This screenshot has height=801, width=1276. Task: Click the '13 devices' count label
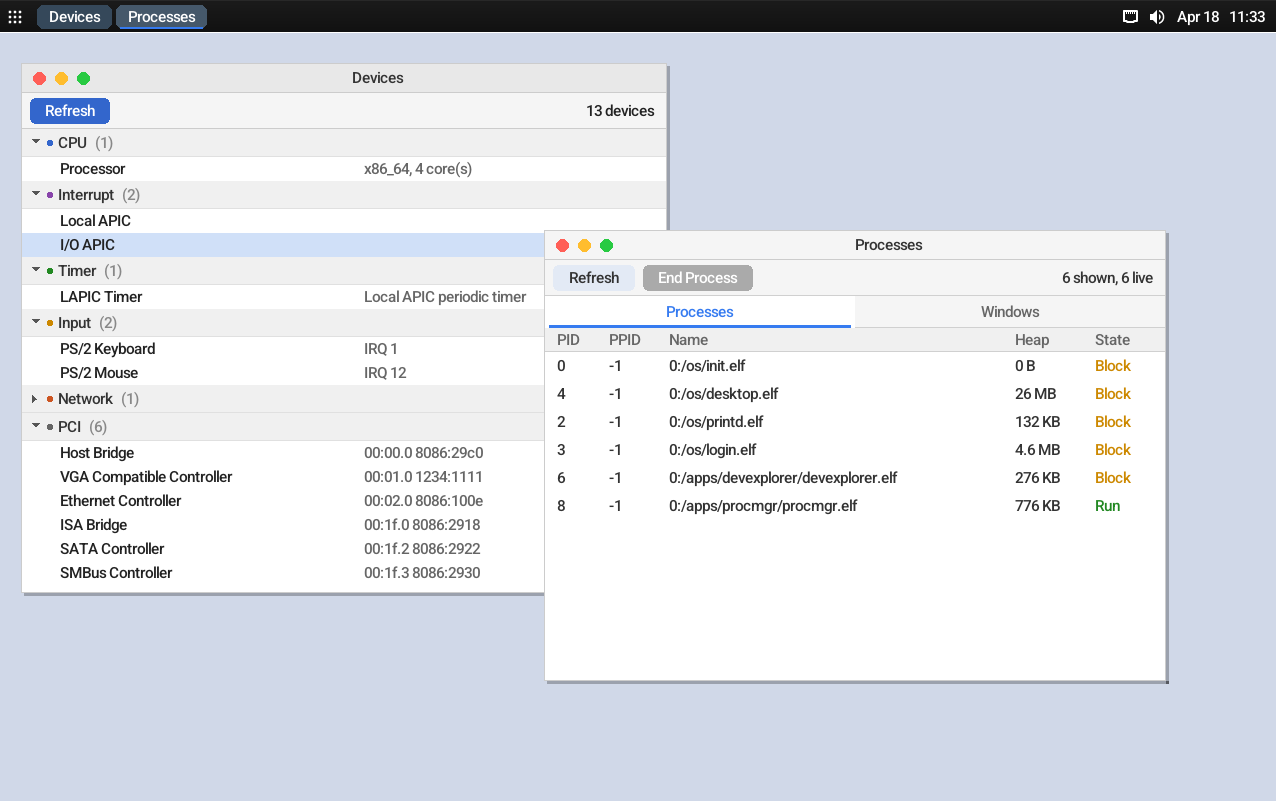point(620,111)
